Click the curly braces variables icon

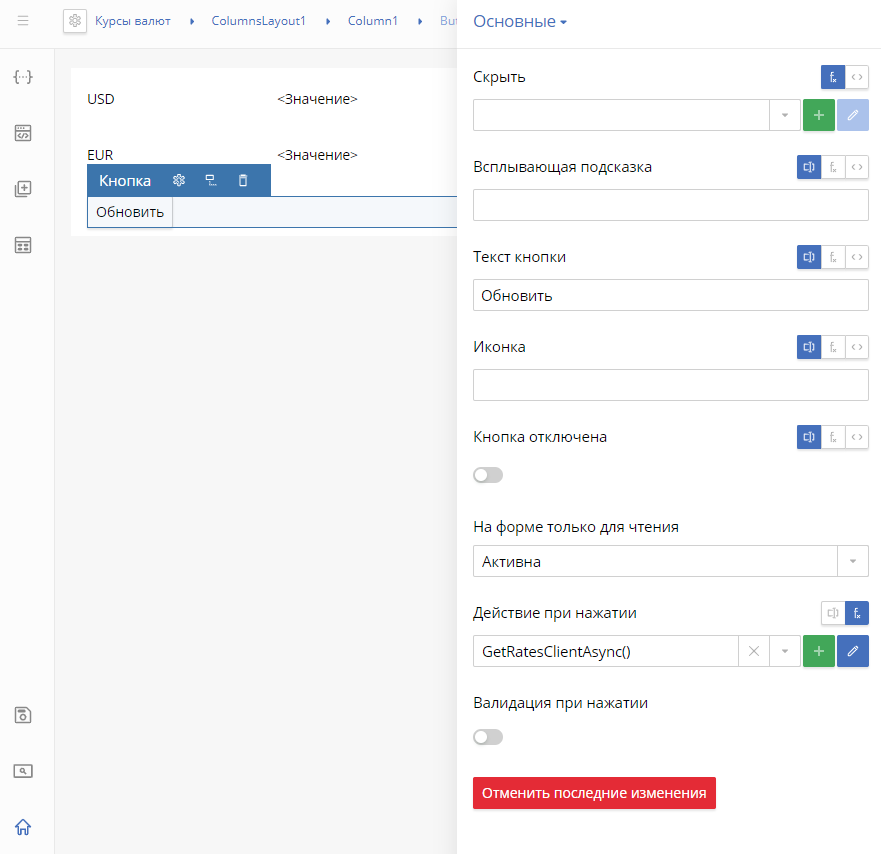(23, 77)
